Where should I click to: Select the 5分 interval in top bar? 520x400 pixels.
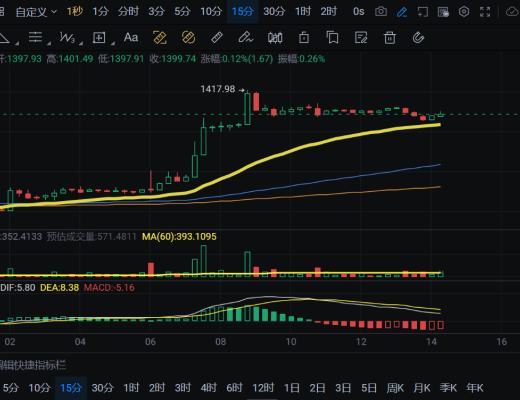coord(182,12)
